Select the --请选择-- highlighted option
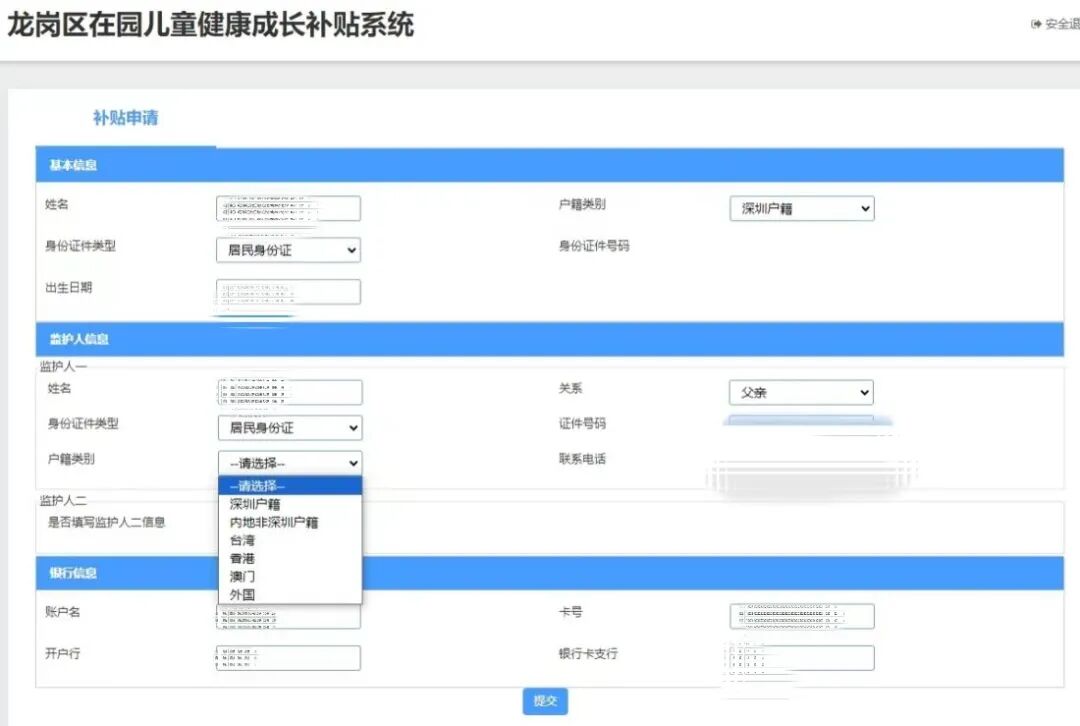The height and width of the screenshot is (726, 1080). coord(257,486)
